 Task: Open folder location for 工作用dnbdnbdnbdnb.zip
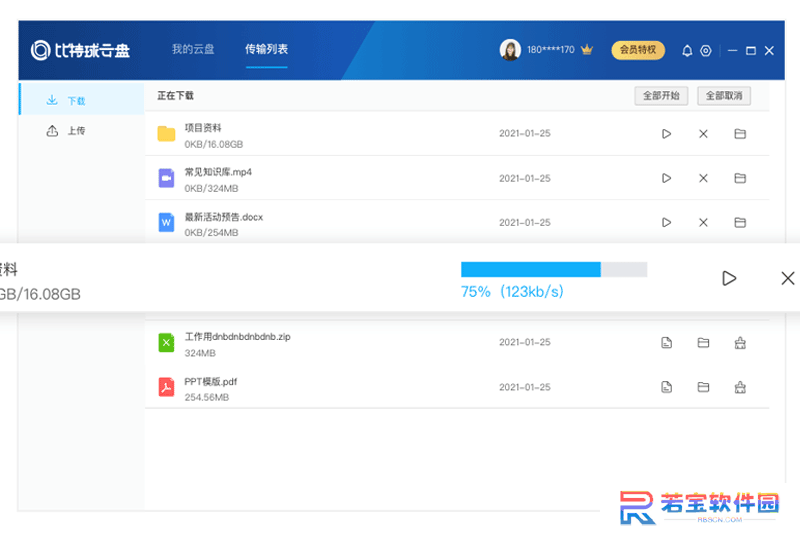(x=703, y=343)
